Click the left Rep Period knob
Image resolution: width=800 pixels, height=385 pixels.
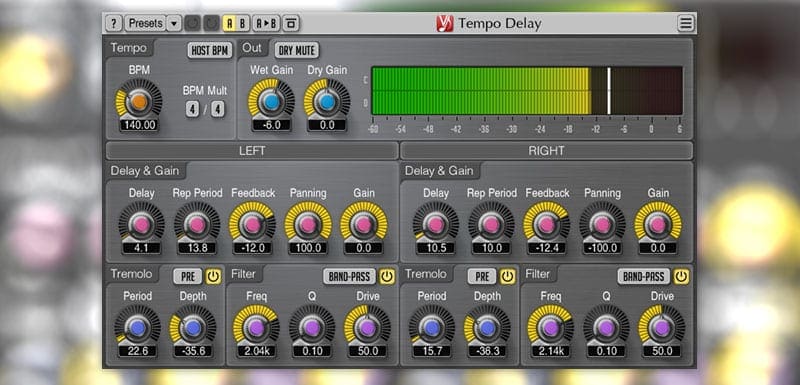pos(197,224)
